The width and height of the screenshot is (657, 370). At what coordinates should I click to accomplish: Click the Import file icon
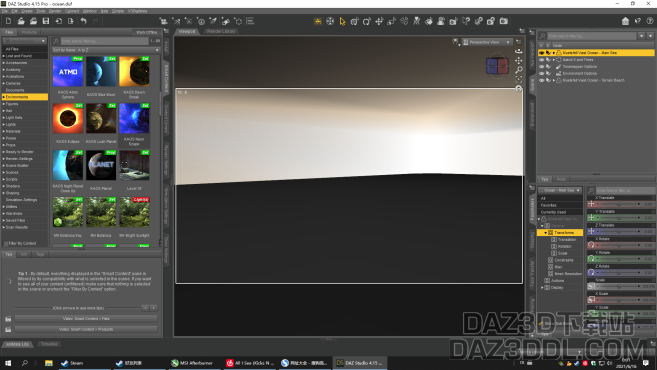[x=59, y=21]
